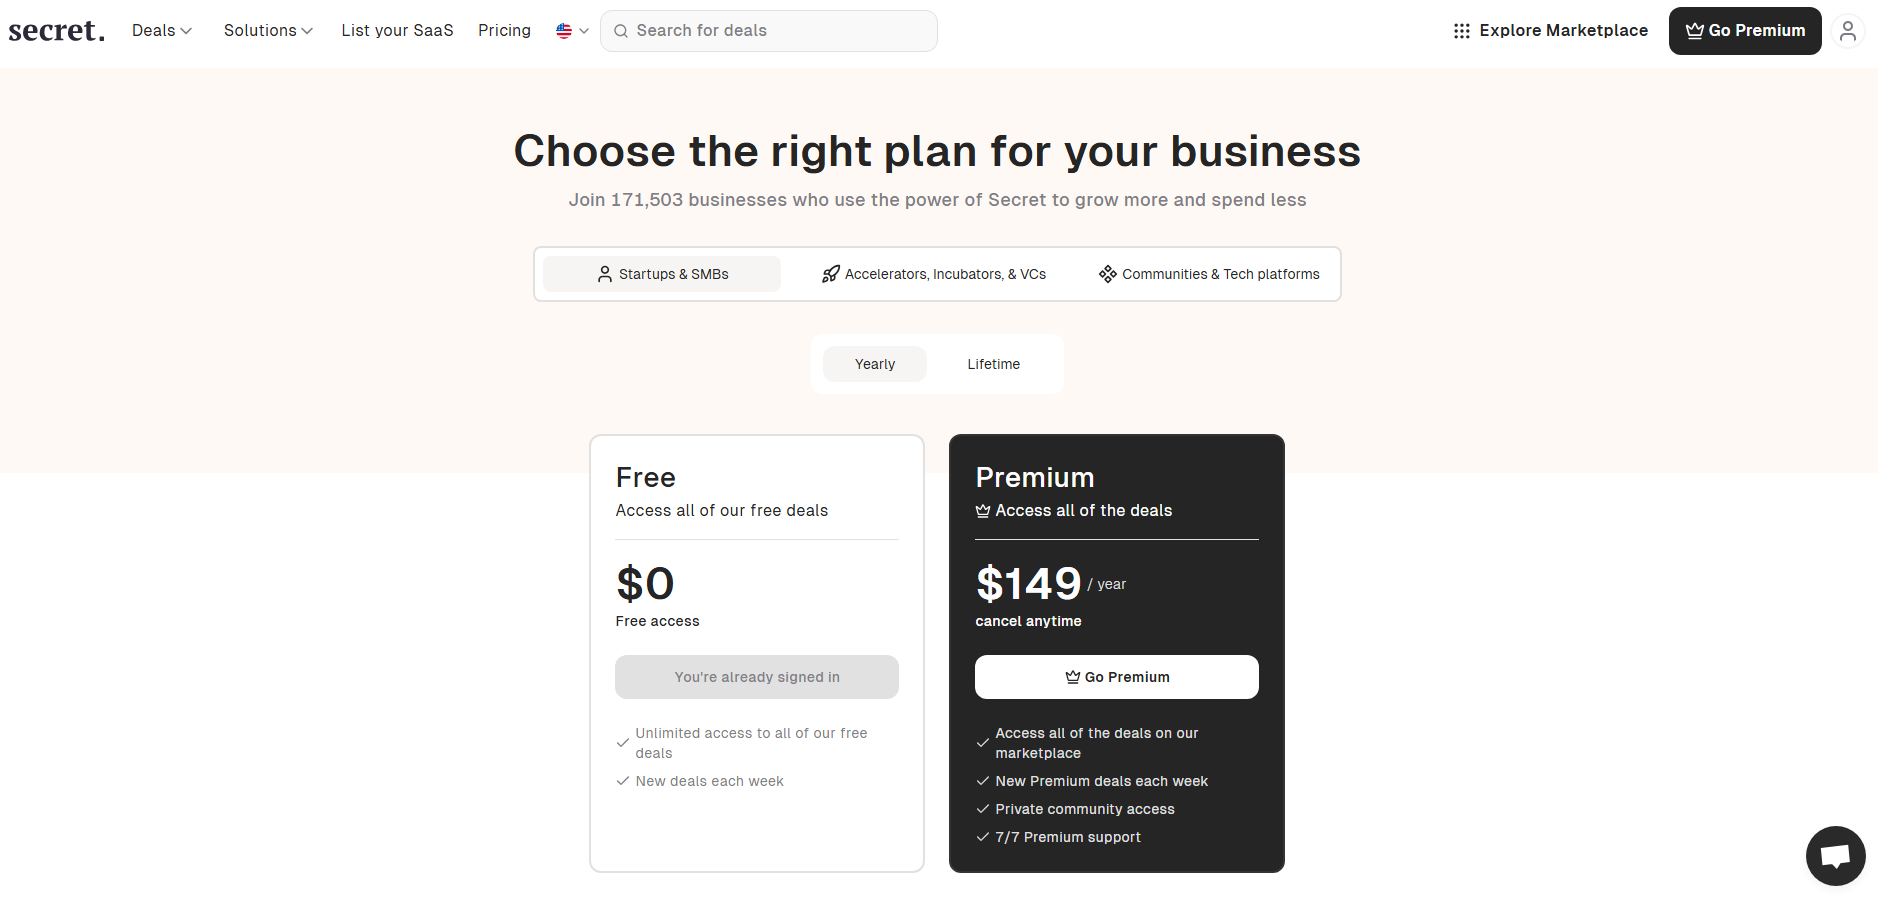Select the Communities & Tech platforms tab
The image size is (1878, 897).
[x=1220, y=274]
